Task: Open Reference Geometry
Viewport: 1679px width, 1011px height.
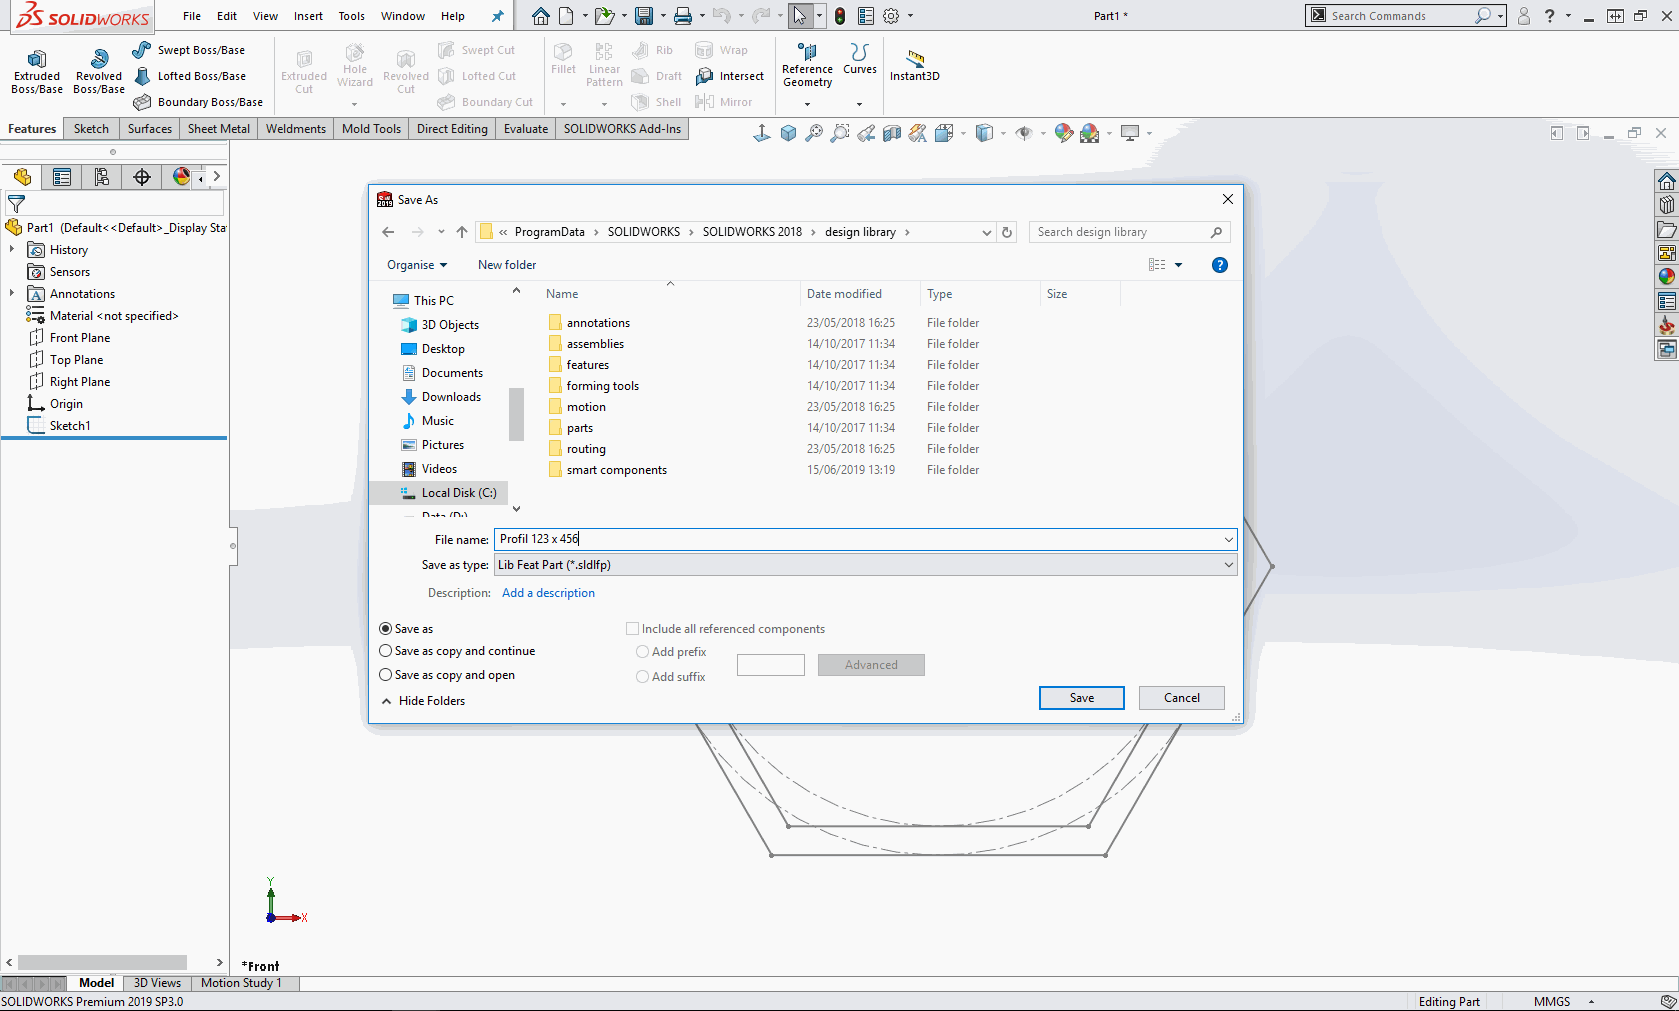Action: tap(806, 68)
